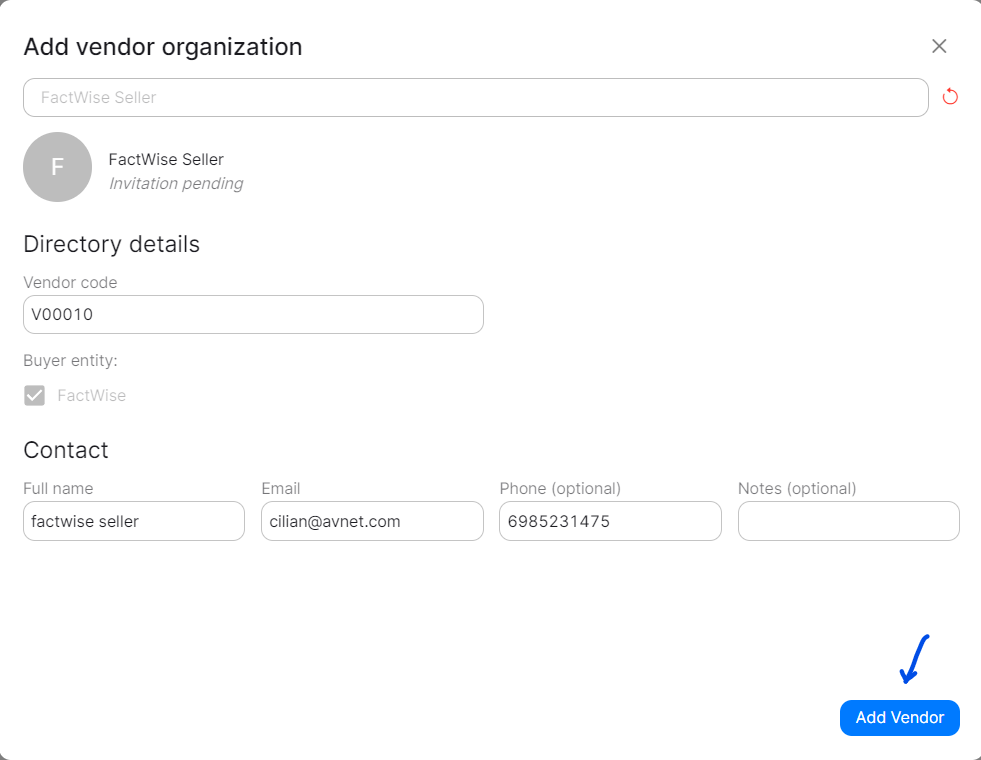The height and width of the screenshot is (760, 981).
Task: Click the Email field showing cilian@avnet.com
Action: [371, 521]
